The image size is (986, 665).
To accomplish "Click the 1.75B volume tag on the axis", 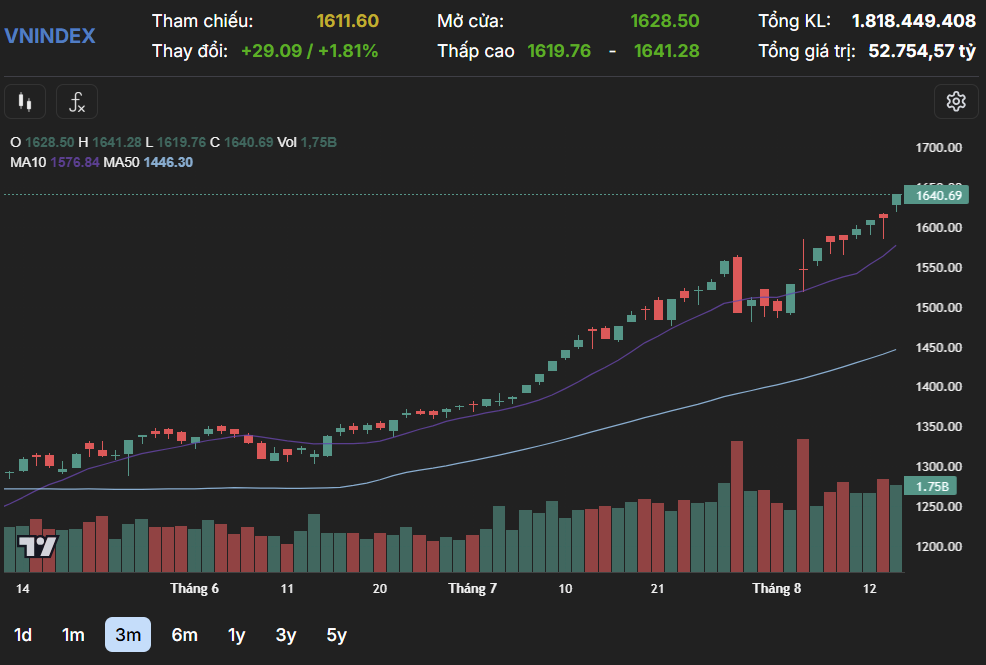I will tap(931, 486).
